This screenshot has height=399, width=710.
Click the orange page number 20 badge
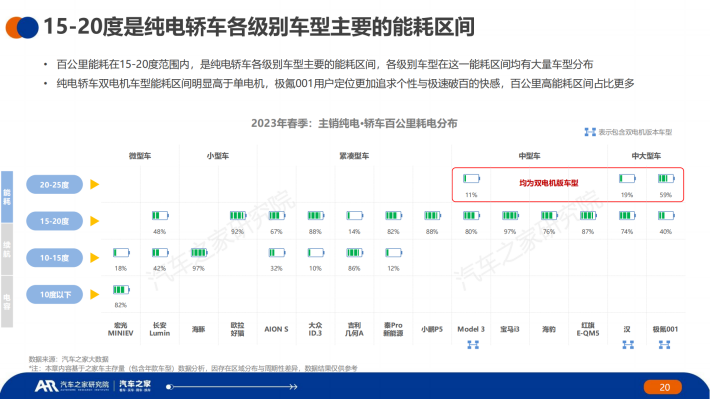pos(663,387)
